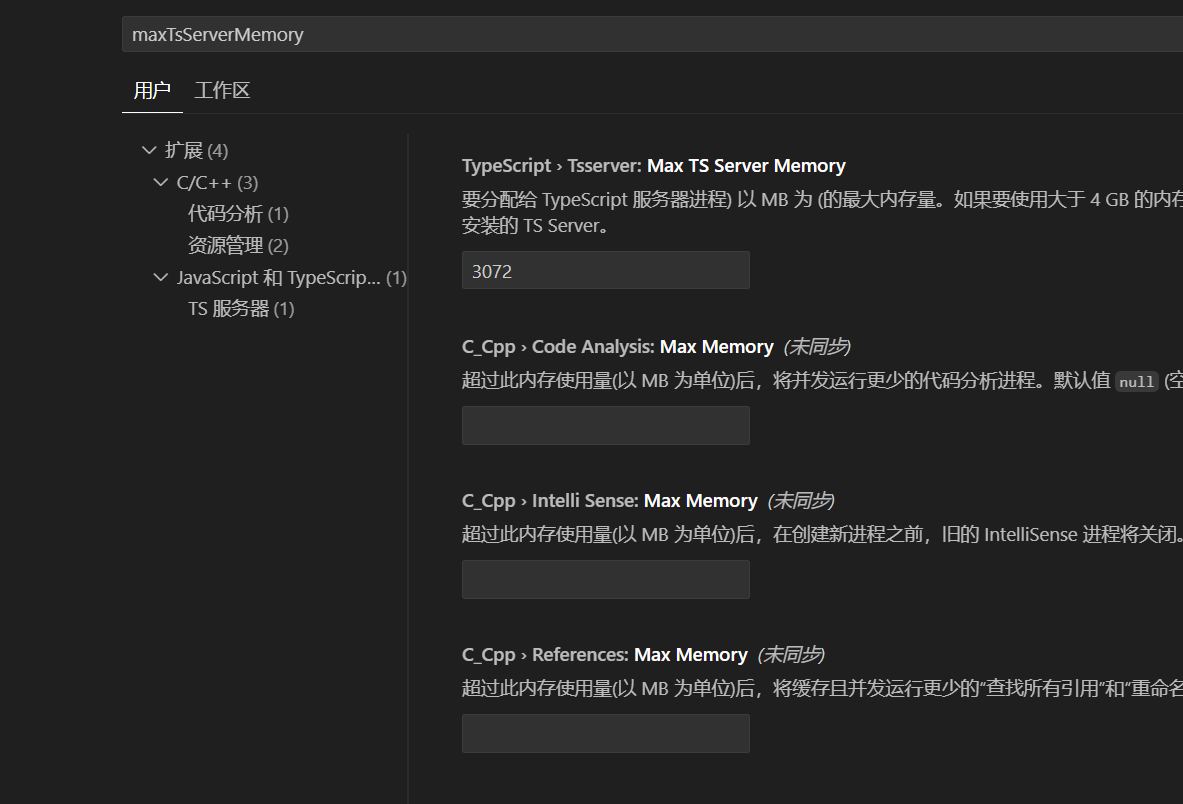1183x804 pixels.
Task: Click the 扩展 (4) tree label
Action: 197,150
